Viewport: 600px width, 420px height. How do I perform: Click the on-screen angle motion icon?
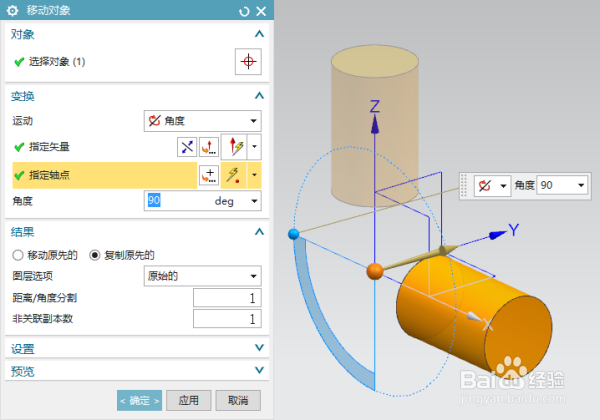485,186
